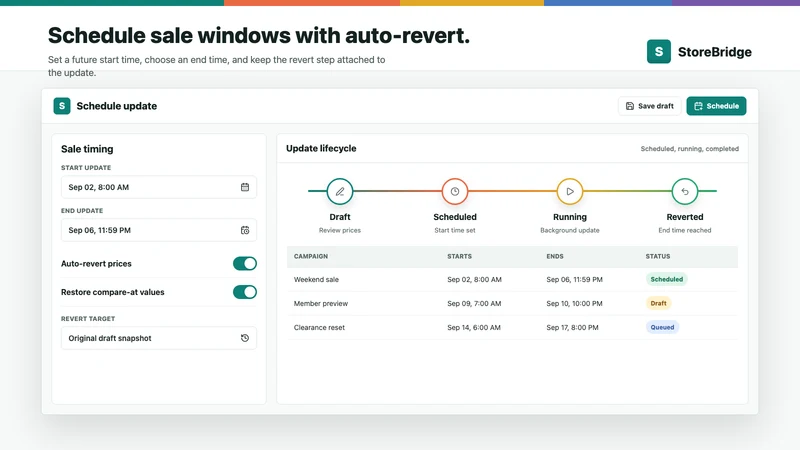Viewport: 800px width, 450px height.
Task: Select the Scheduled clock lifecycle step
Action: pos(455,191)
